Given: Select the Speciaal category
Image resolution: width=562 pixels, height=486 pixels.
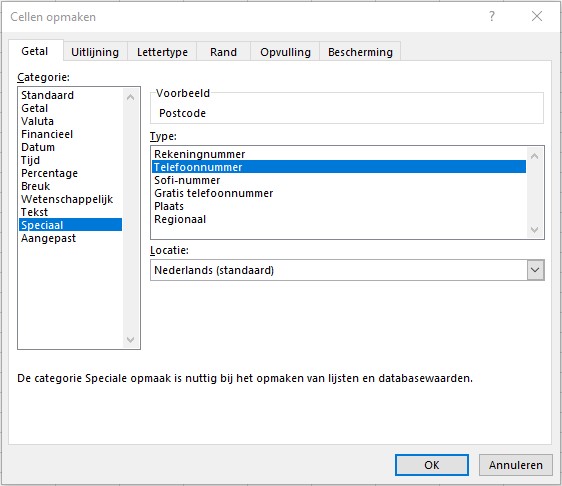Looking at the screenshot, I should [x=71, y=225].
